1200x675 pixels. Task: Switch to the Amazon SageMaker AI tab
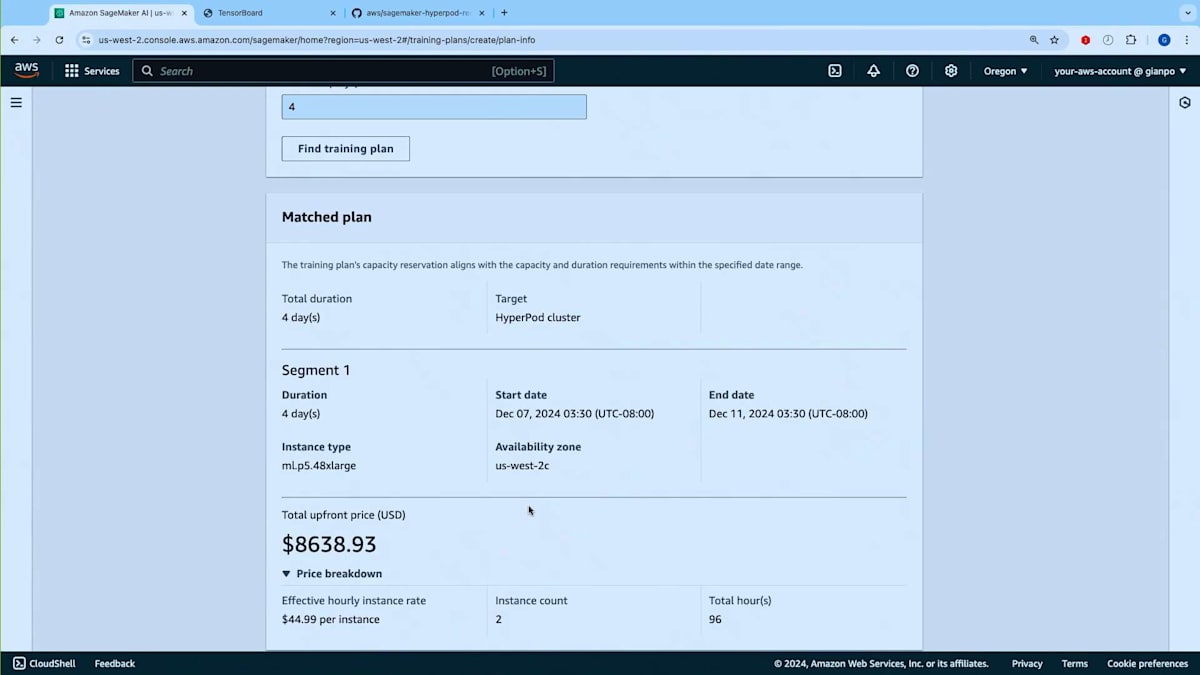tap(120, 13)
